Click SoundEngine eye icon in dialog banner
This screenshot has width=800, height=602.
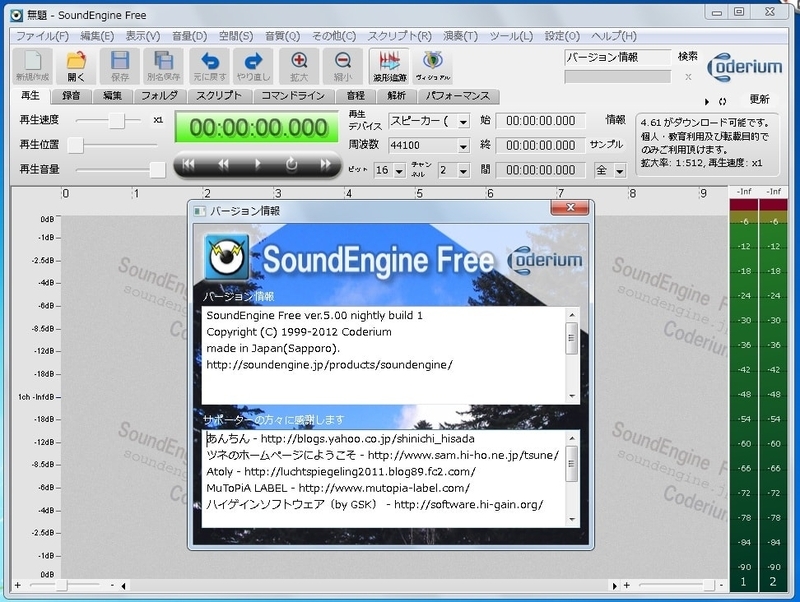coord(227,257)
